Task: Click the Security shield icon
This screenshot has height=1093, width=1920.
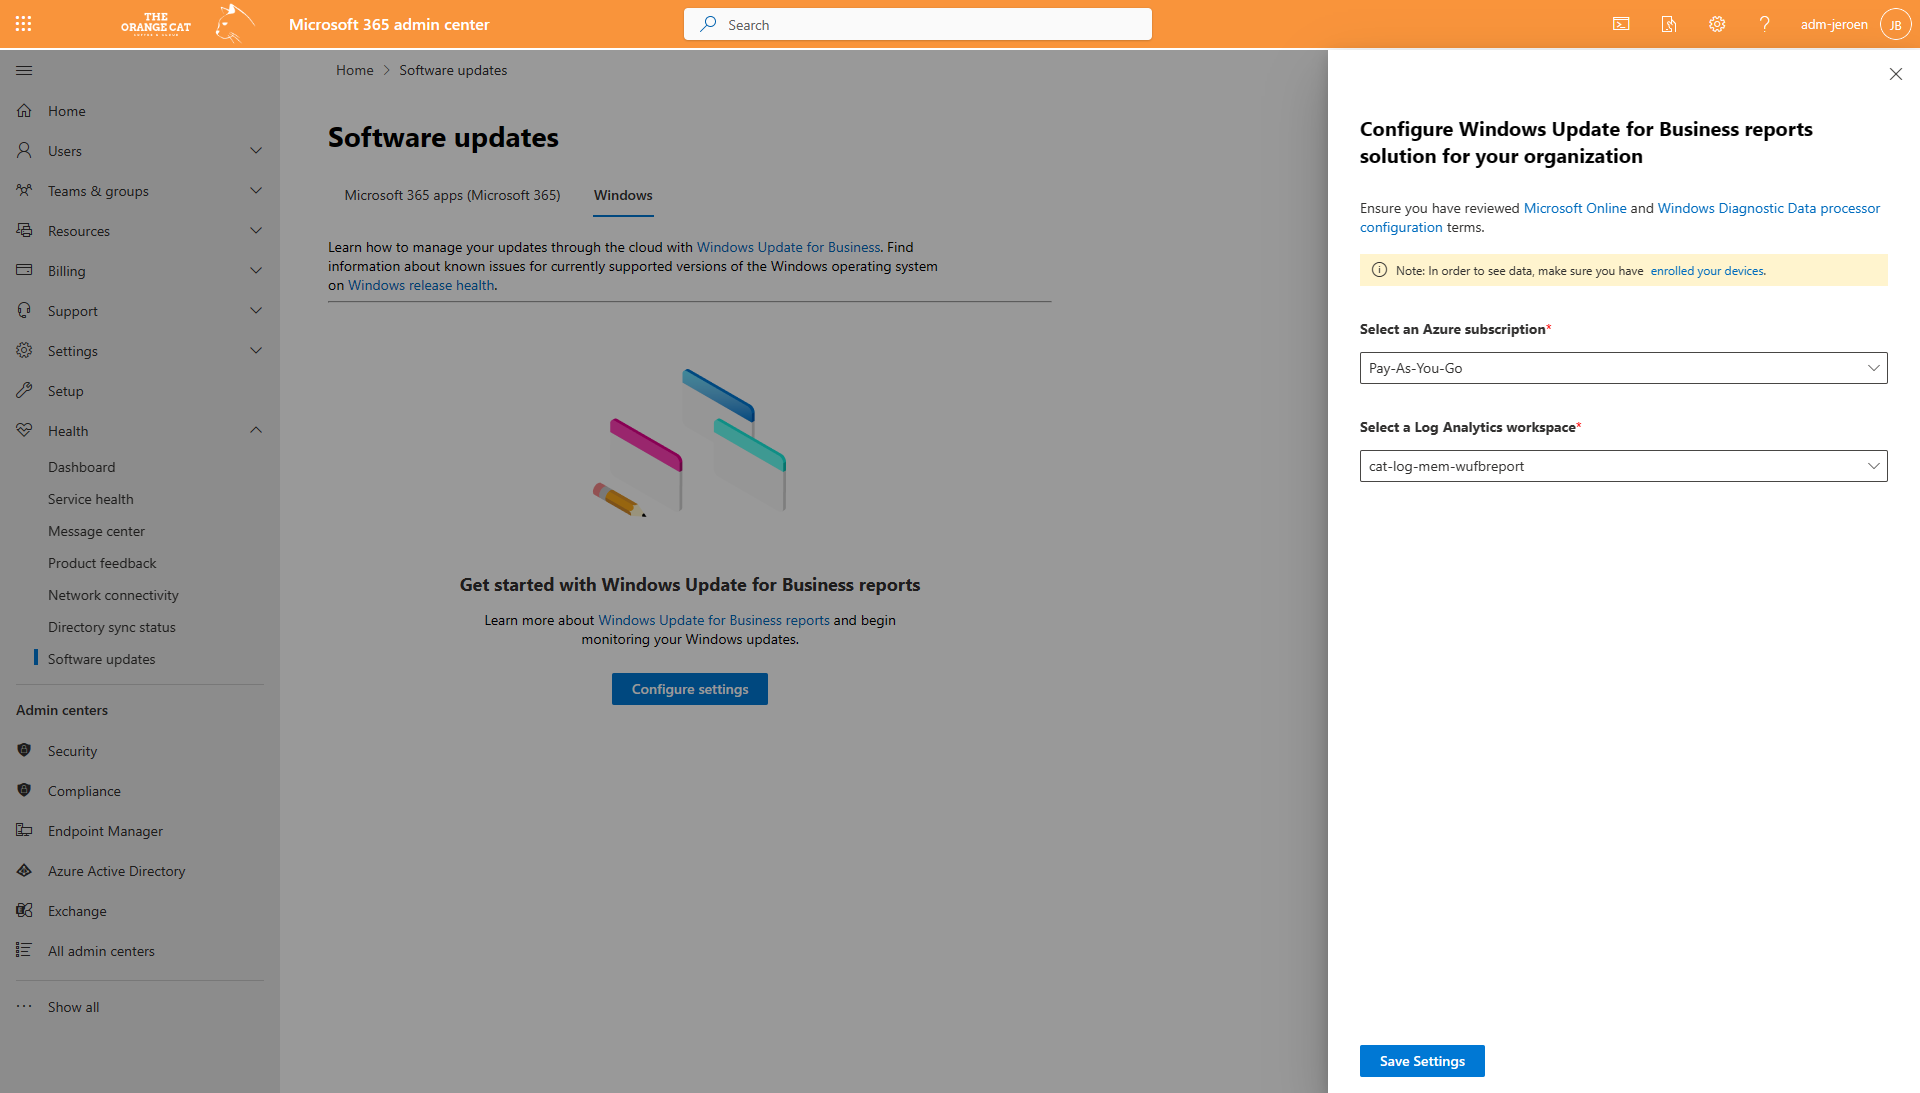Action: coord(24,751)
